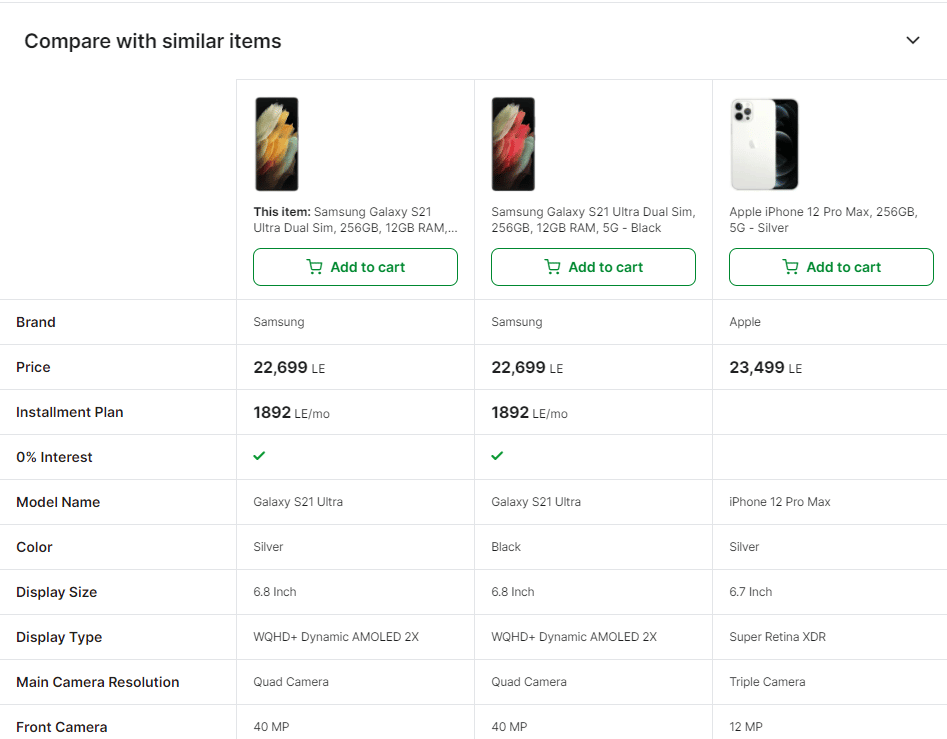Viewport: 947px width, 739px height.
Task: Click the Compare with similar items heading
Action: point(153,42)
